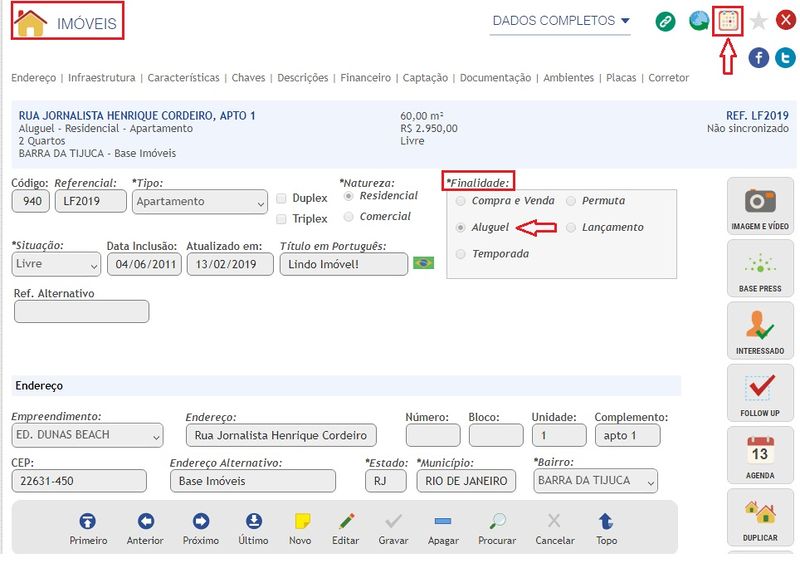Check the Duplex checkbox
Screen dimensions: 800x573
(283, 198)
